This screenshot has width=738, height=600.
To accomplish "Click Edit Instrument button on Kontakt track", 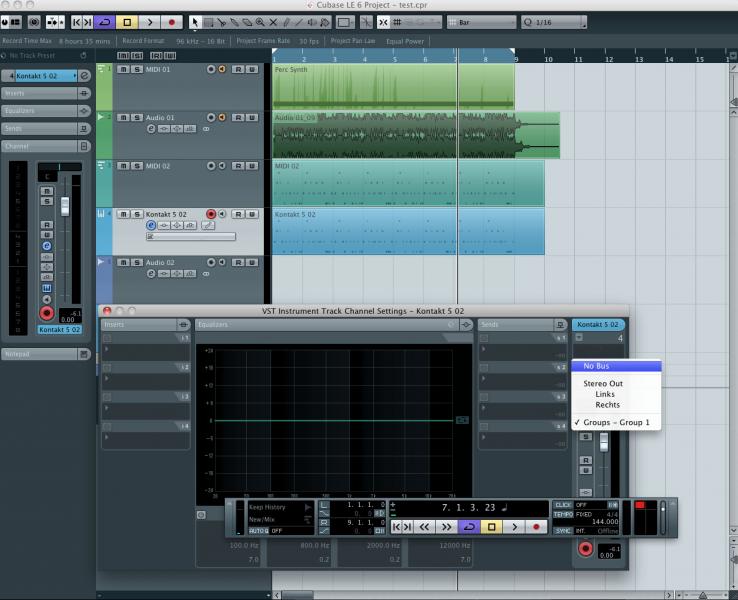I will (x=208, y=225).
